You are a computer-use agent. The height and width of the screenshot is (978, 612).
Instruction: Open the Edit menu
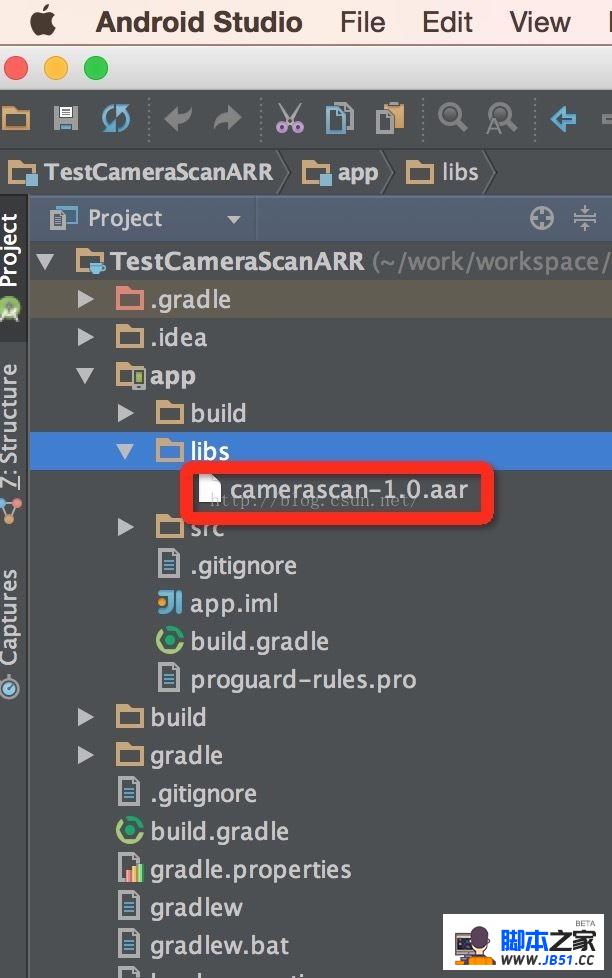pyautogui.click(x=447, y=22)
